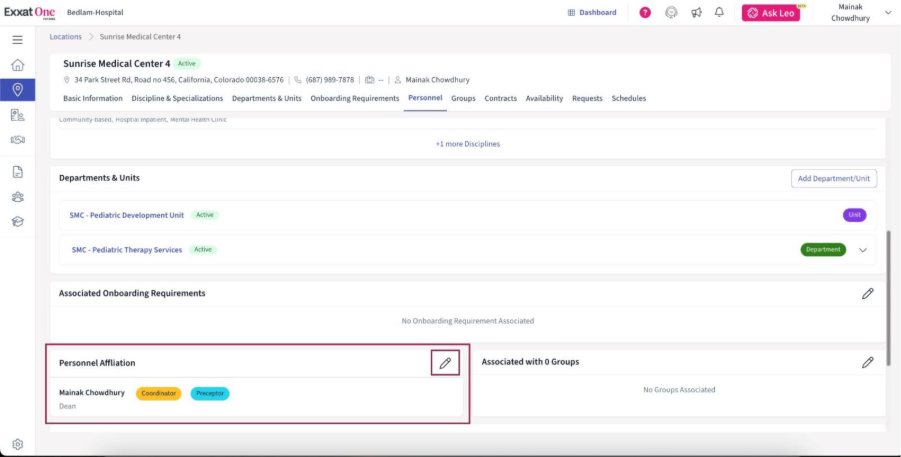Open the hamburger menu in the sidebar
Screen dimensions: 901x457
click(x=17, y=40)
